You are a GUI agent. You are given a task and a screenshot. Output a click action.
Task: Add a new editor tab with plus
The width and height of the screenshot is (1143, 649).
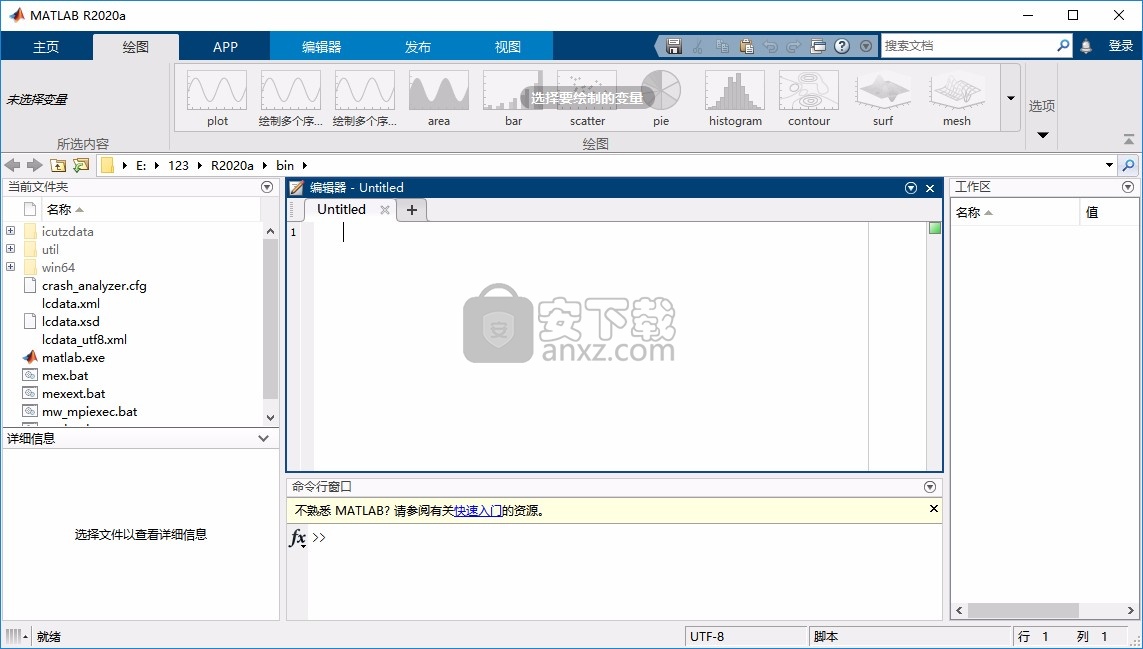pos(412,210)
